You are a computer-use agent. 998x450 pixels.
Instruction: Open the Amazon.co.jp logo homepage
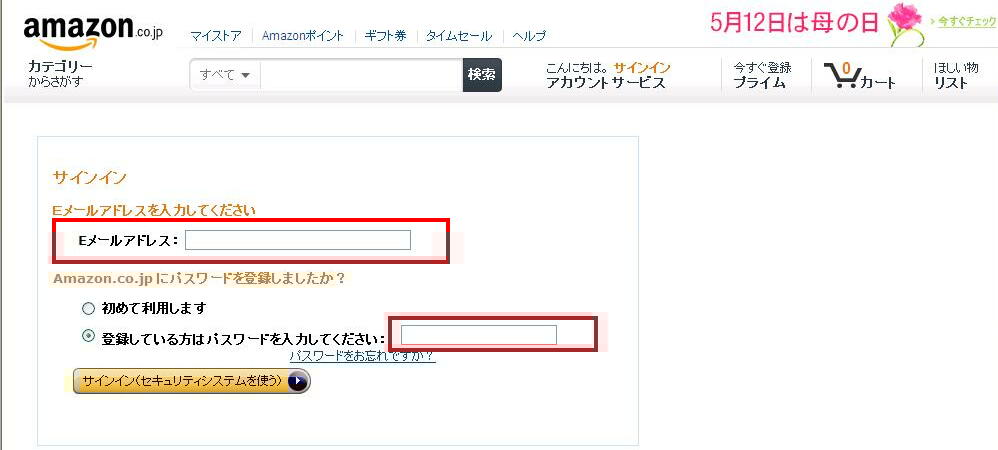[92, 31]
